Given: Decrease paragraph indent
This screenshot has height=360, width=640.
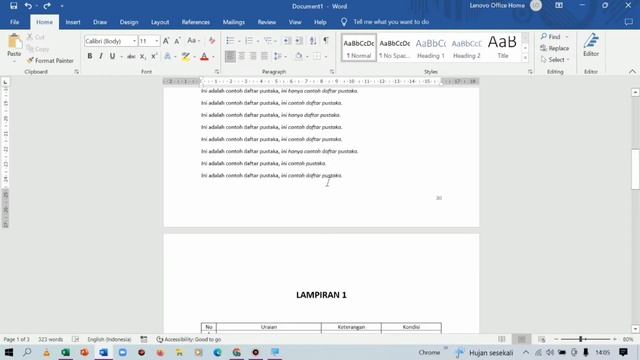Looking at the screenshot, I should (287, 40).
